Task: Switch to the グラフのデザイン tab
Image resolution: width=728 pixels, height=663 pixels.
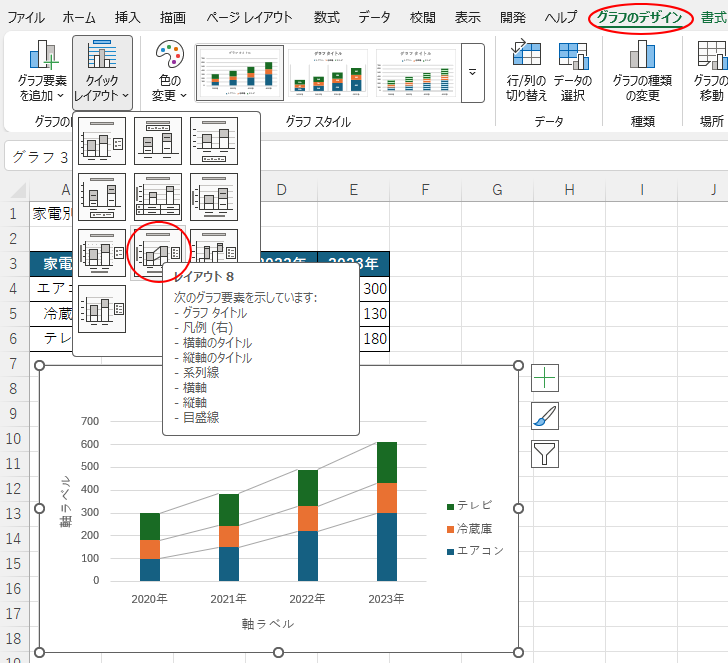Action: point(640,18)
